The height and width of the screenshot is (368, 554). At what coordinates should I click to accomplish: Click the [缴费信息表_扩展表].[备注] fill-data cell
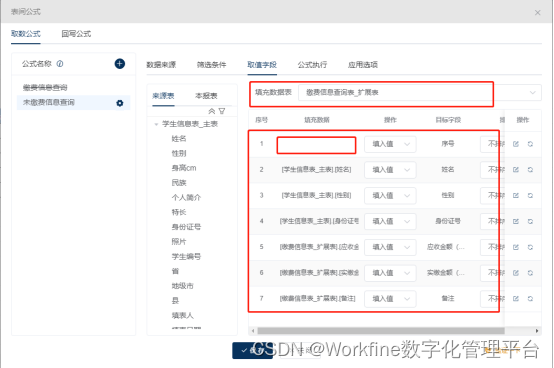click(317, 299)
